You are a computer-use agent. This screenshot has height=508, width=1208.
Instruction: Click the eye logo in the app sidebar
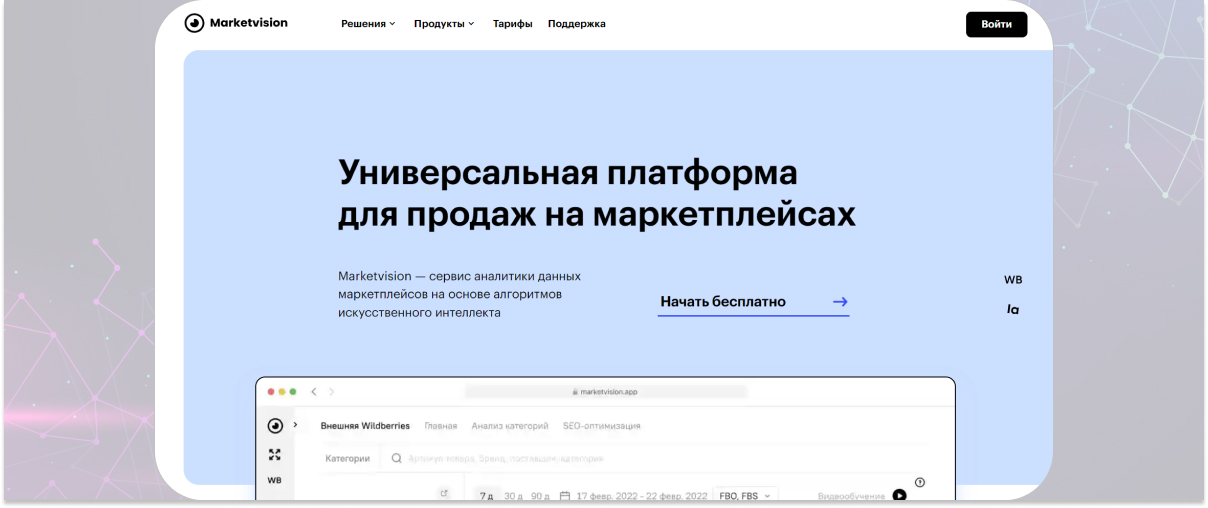(275, 425)
